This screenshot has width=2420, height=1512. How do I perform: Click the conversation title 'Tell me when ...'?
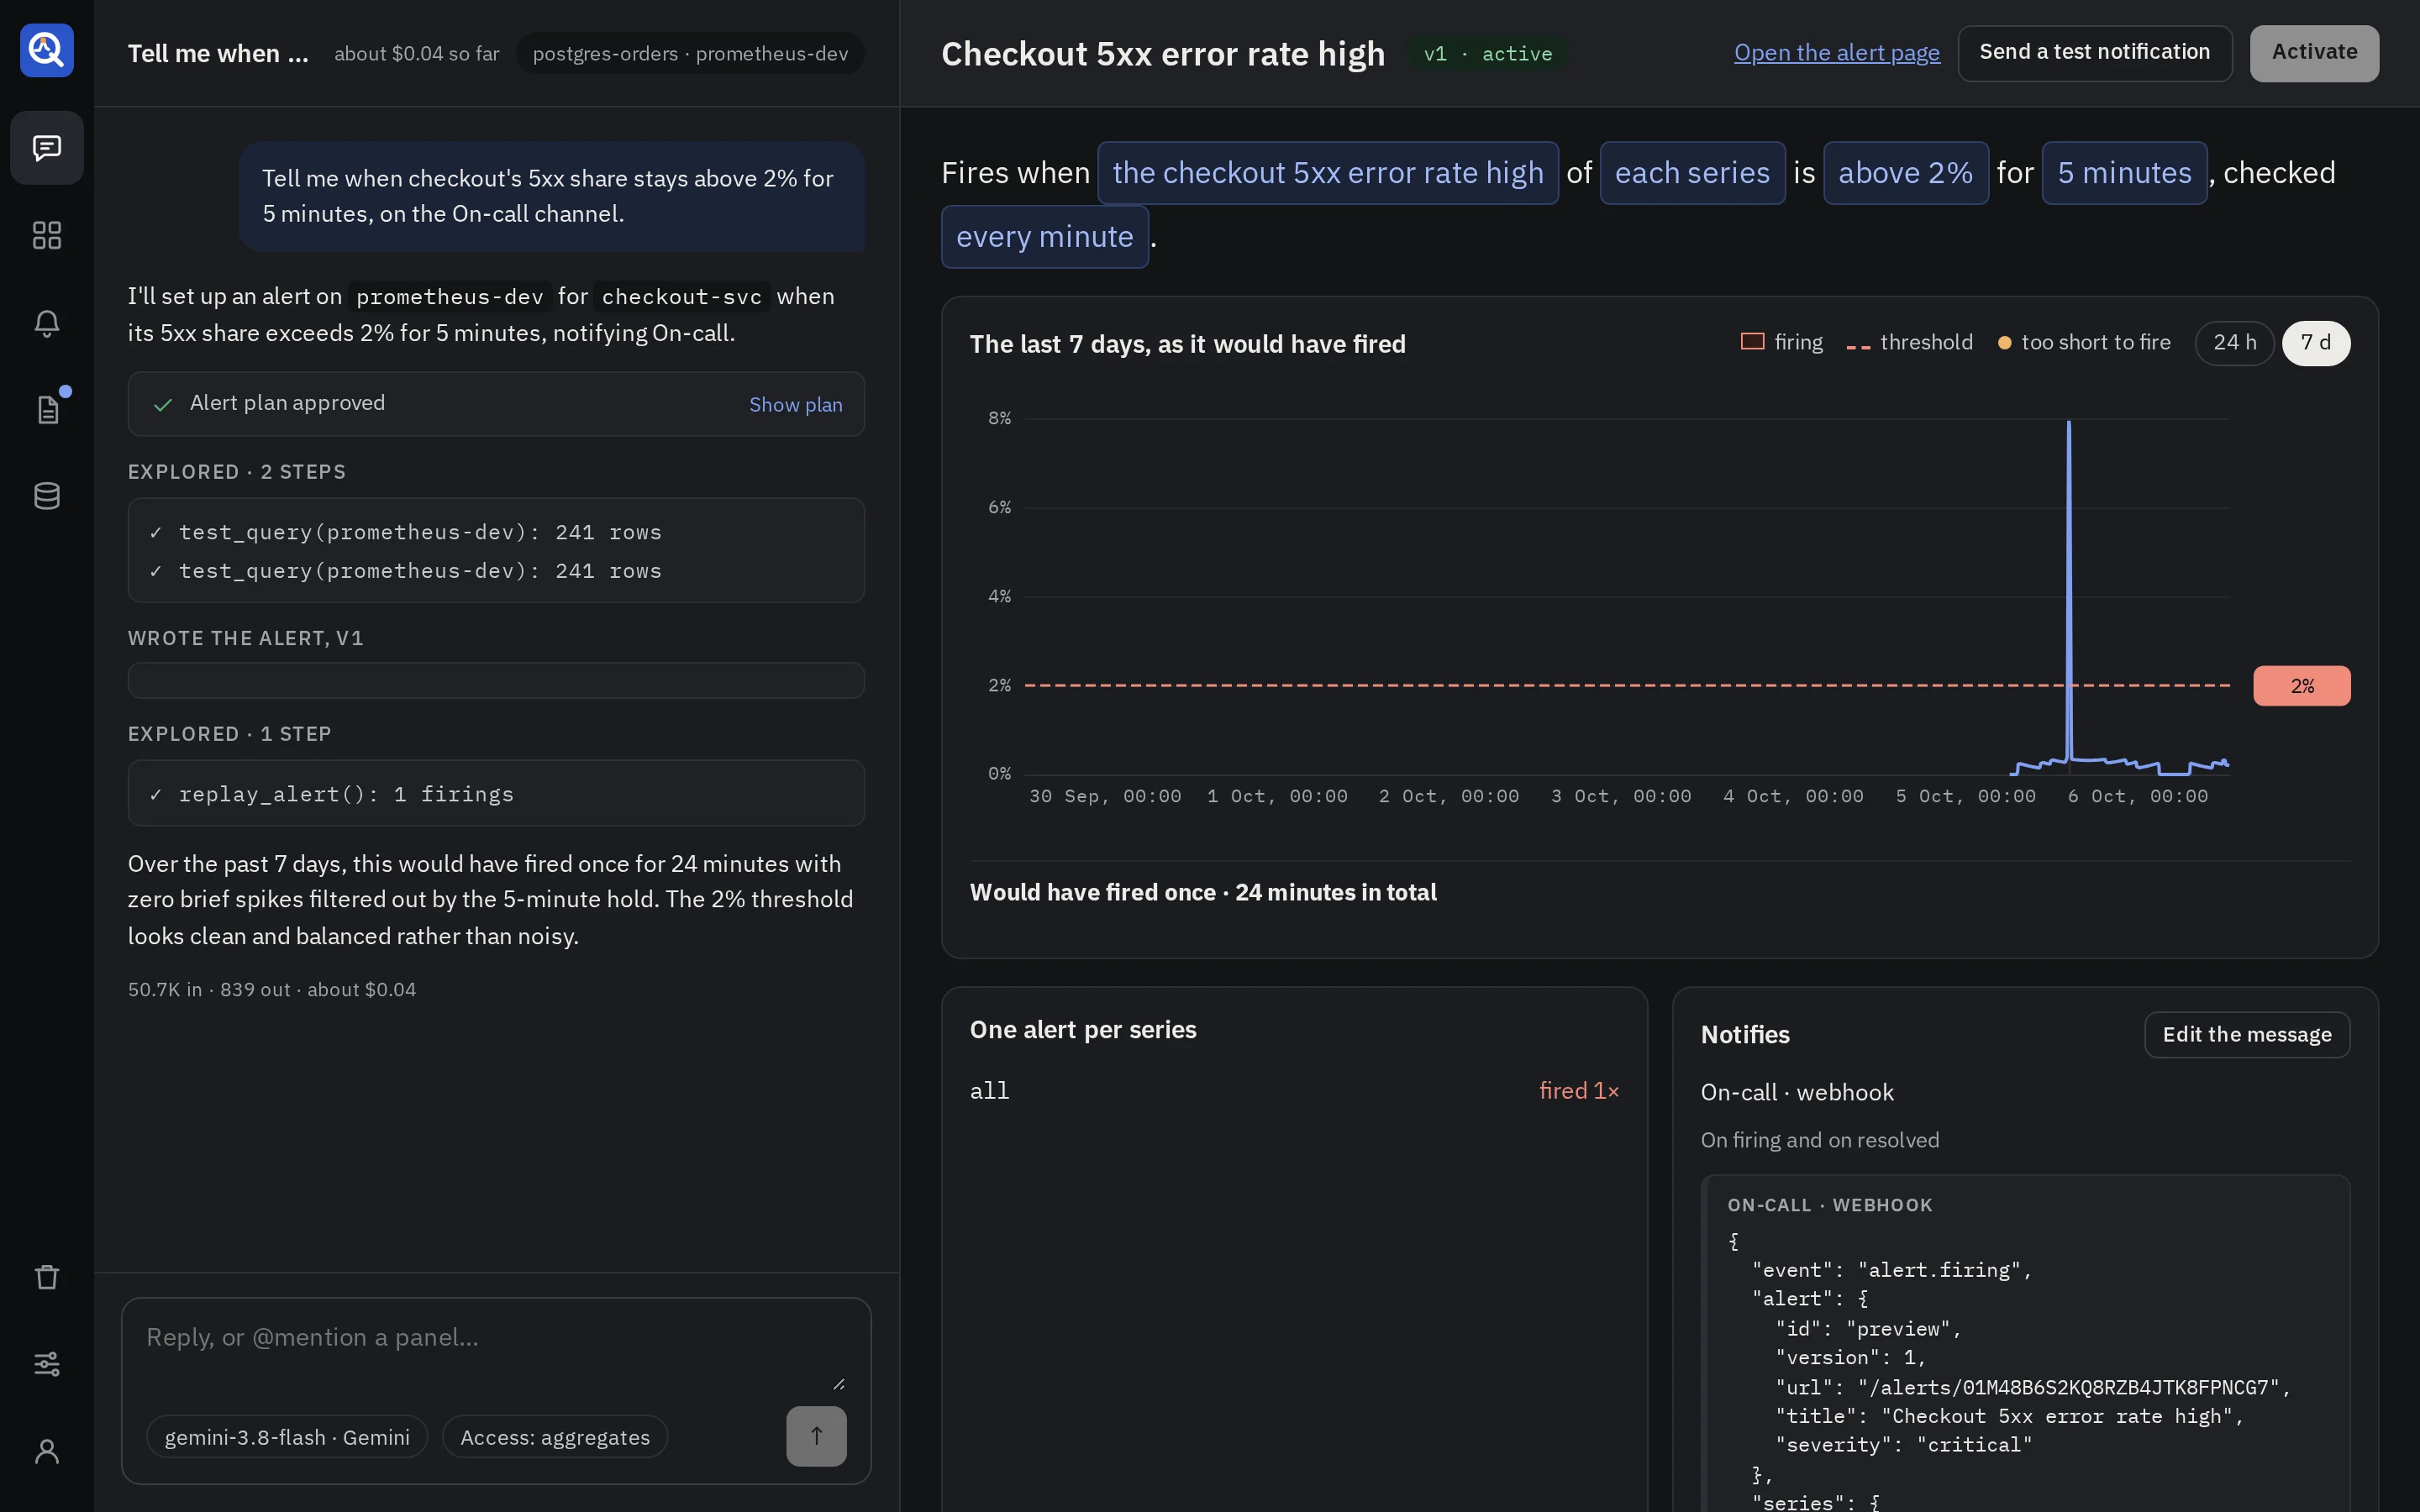pyautogui.click(x=218, y=53)
